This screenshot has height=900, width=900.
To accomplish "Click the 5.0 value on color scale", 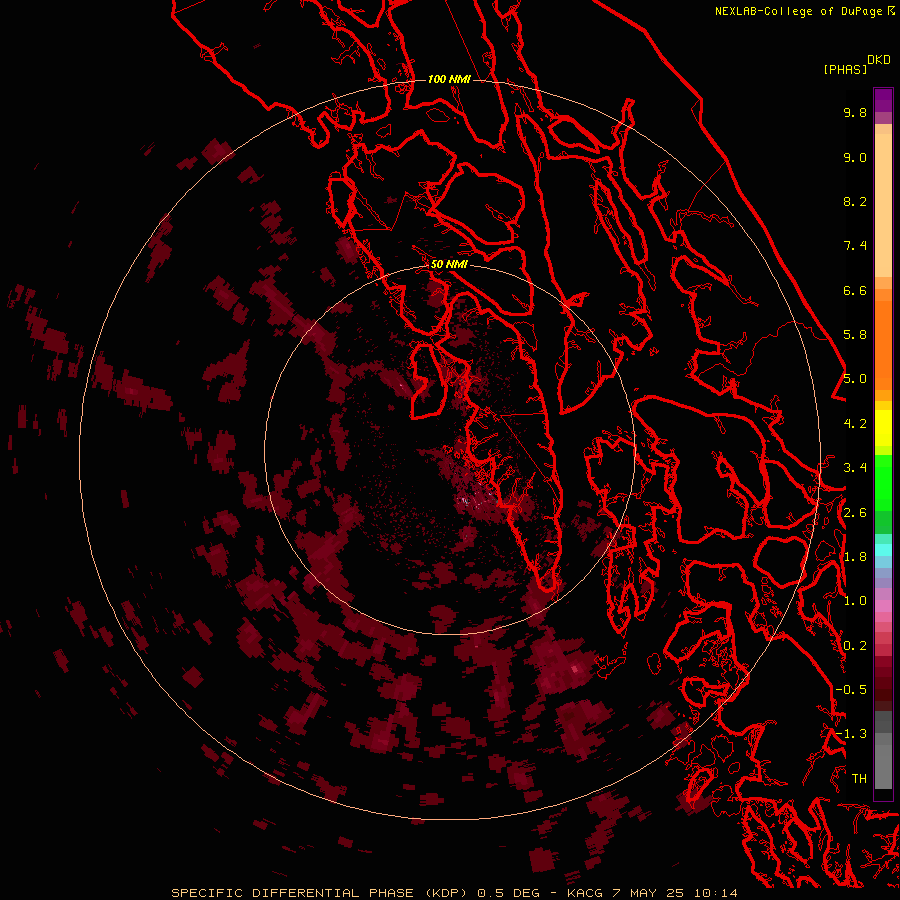I will pos(855,379).
